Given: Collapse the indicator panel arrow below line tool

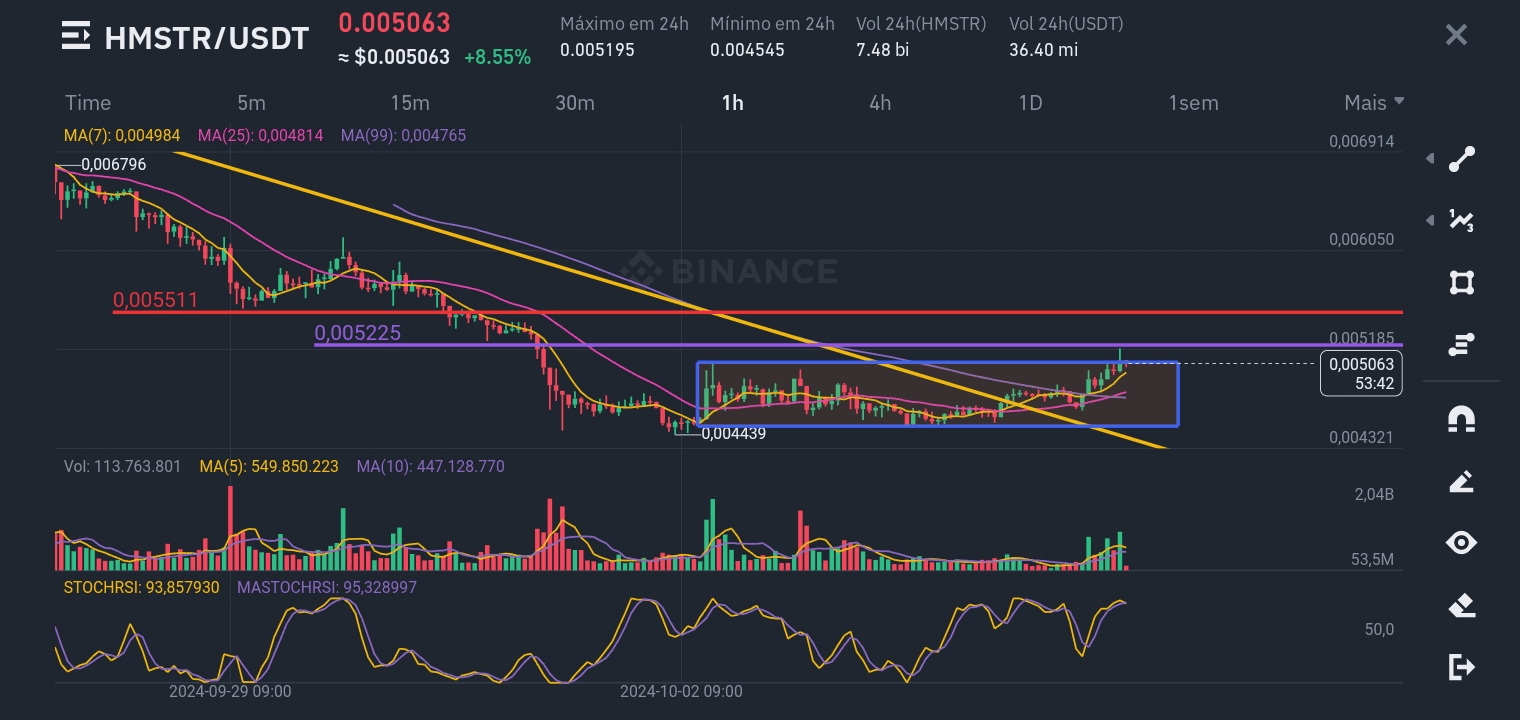Looking at the screenshot, I should pos(1430,220).
